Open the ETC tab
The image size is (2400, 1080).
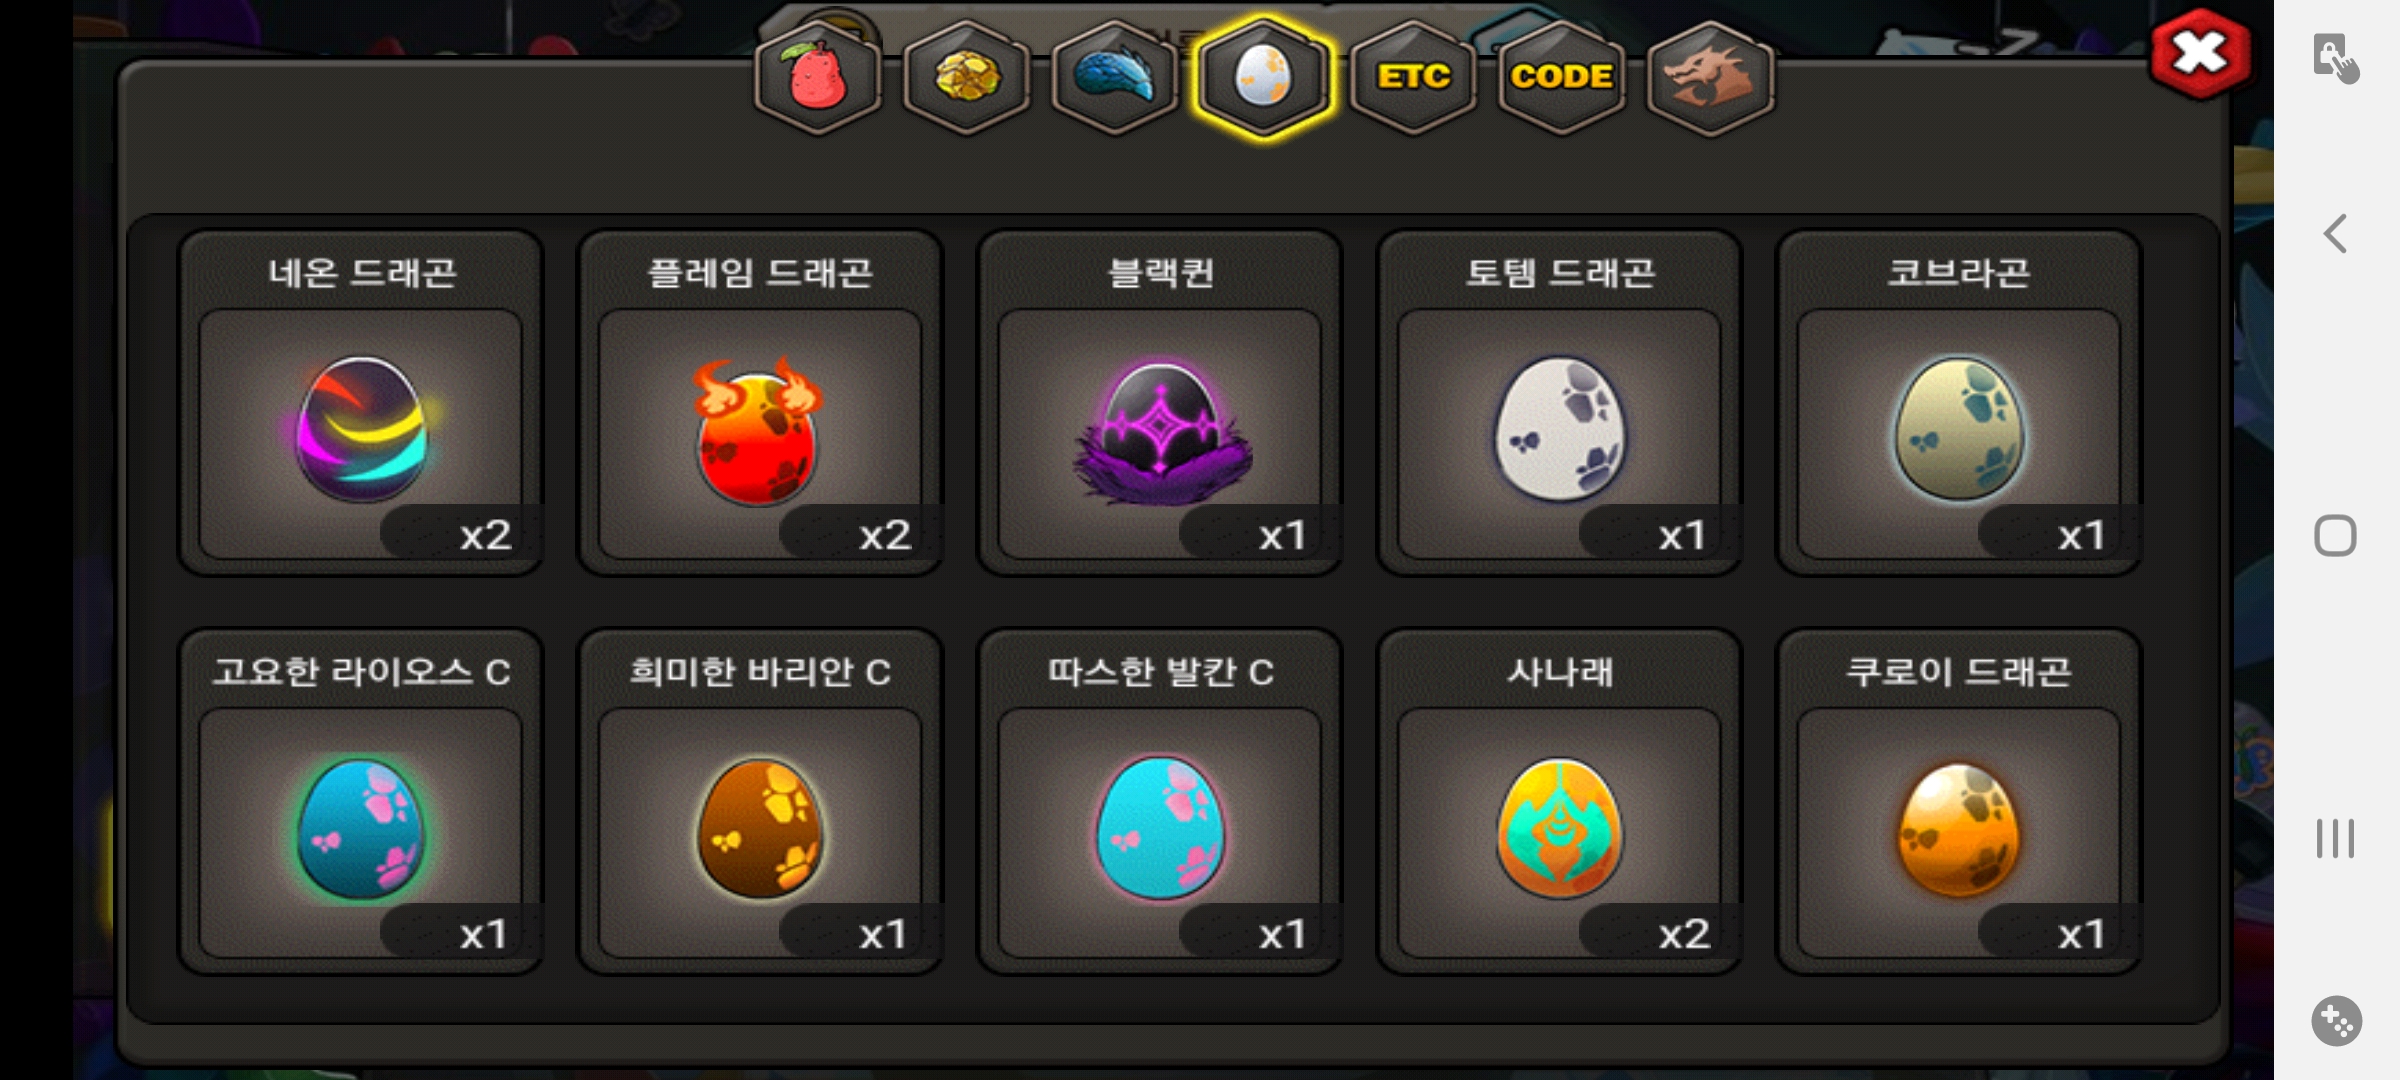click(1413, 78)
